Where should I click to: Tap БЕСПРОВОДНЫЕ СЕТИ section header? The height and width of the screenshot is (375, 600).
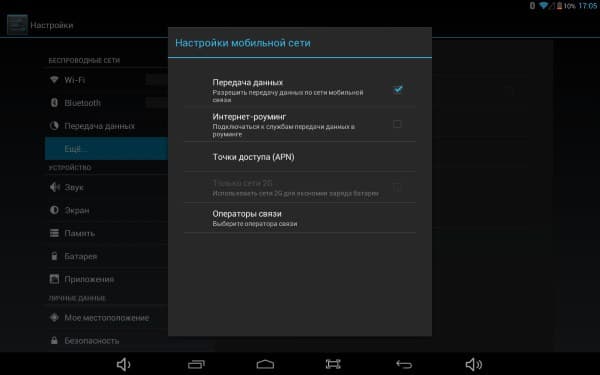(84, 60)
